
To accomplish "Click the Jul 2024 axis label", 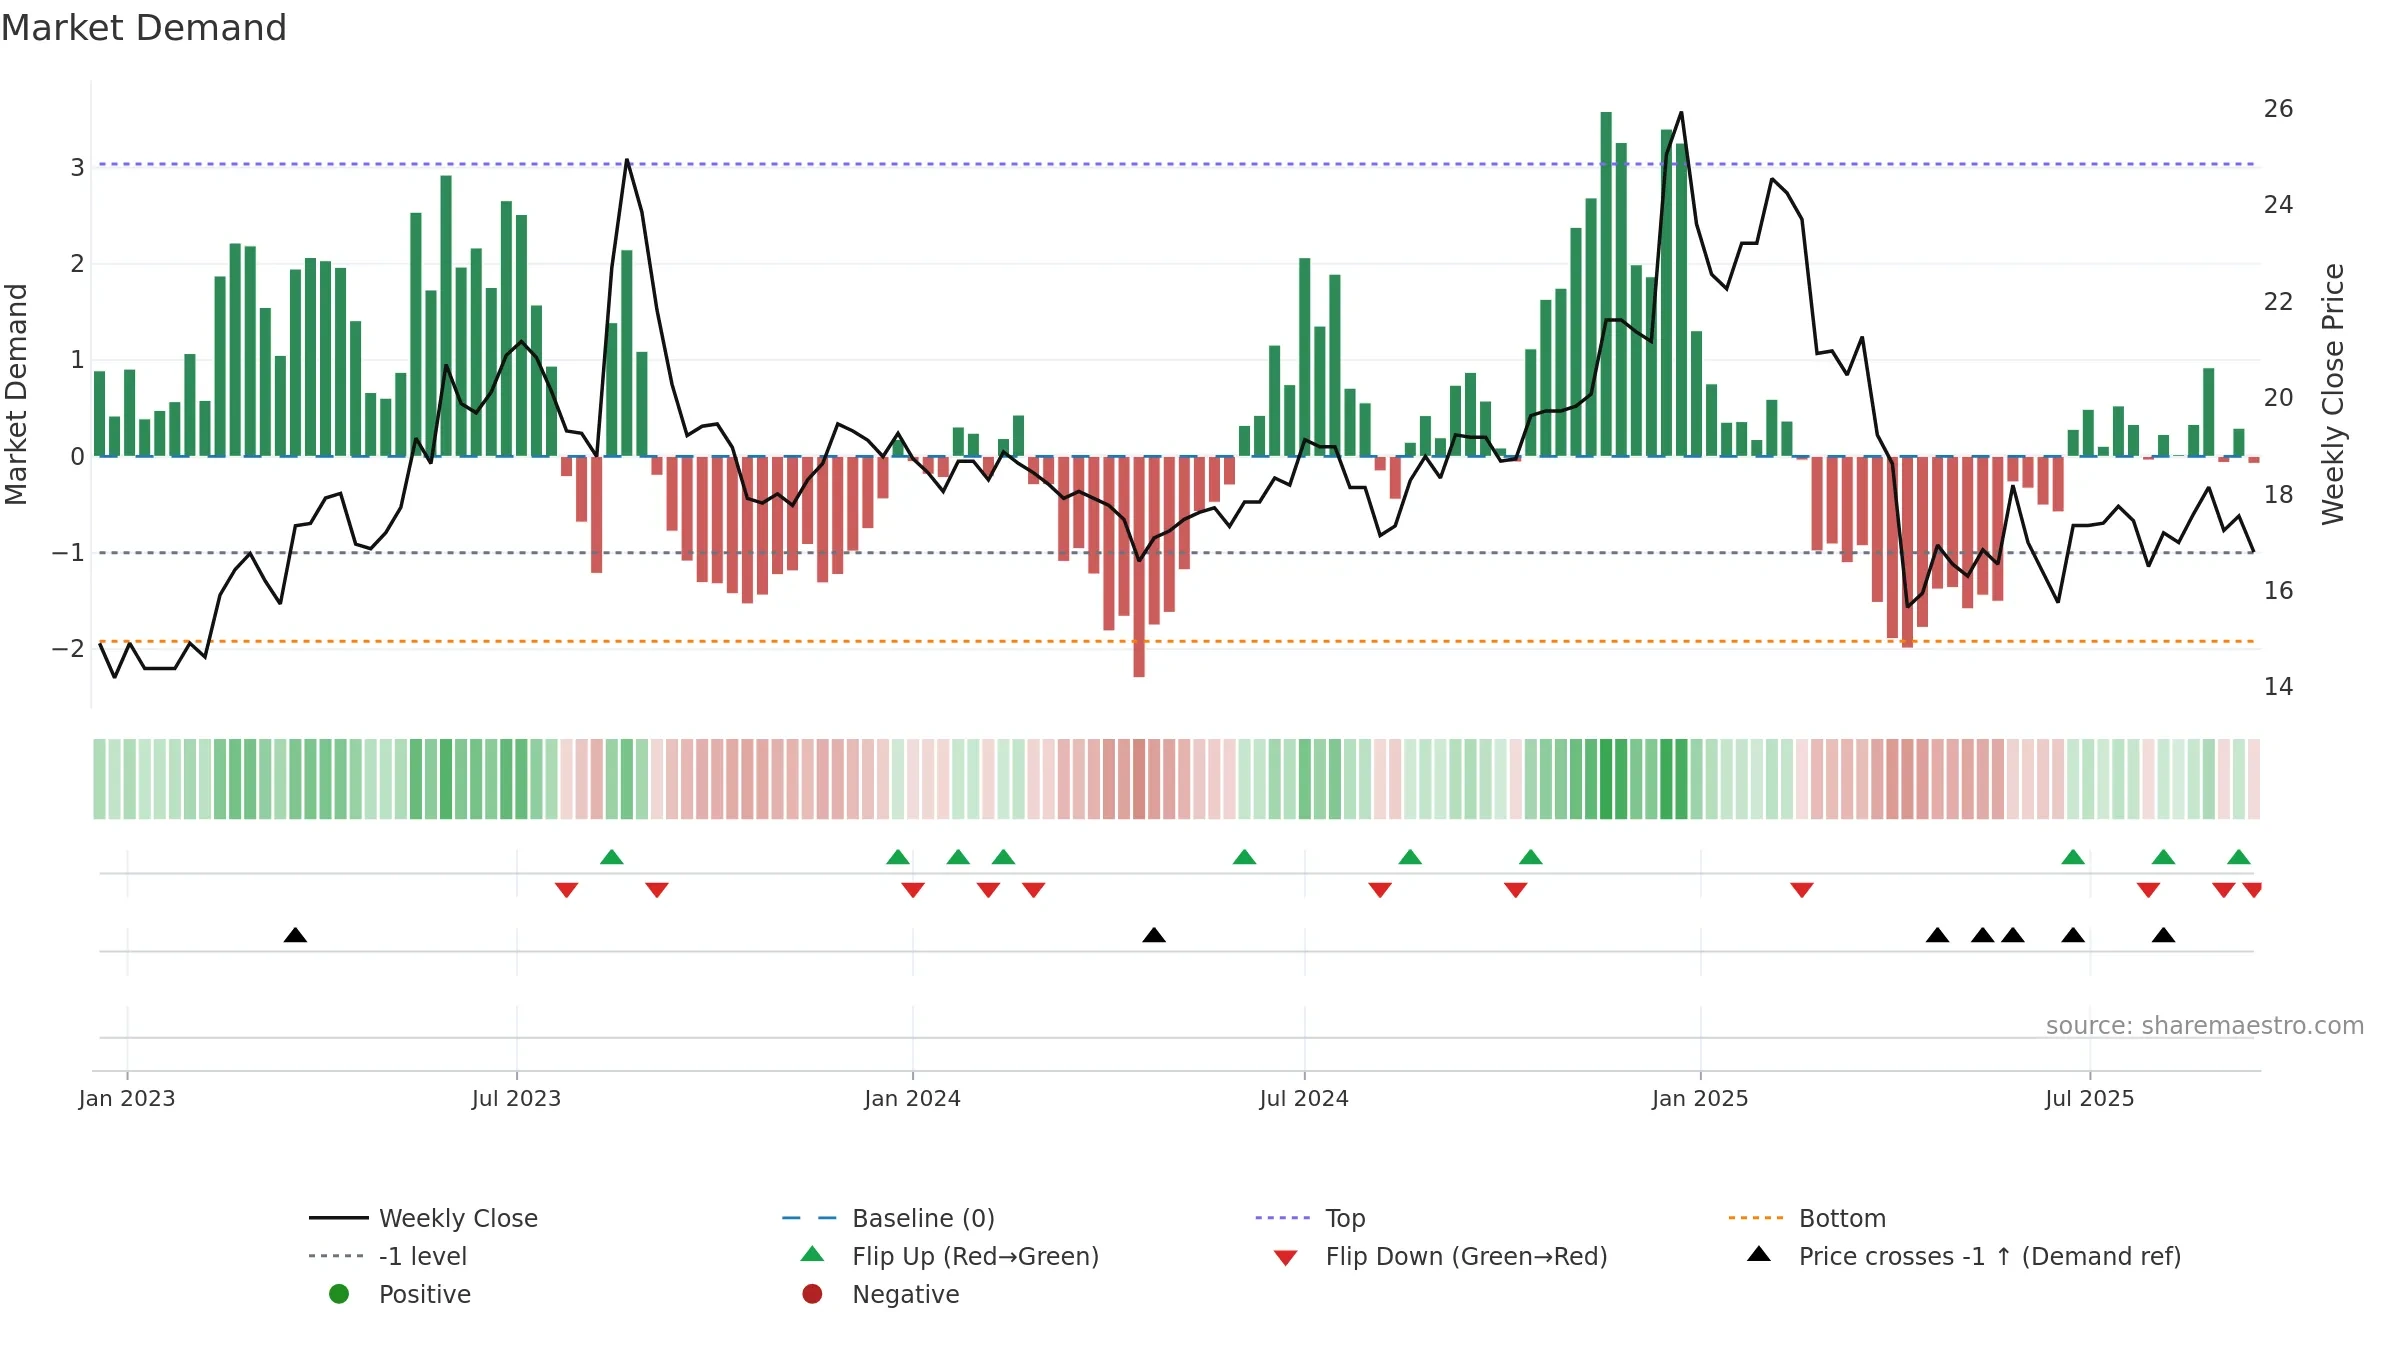I will coord(1304,1099).
